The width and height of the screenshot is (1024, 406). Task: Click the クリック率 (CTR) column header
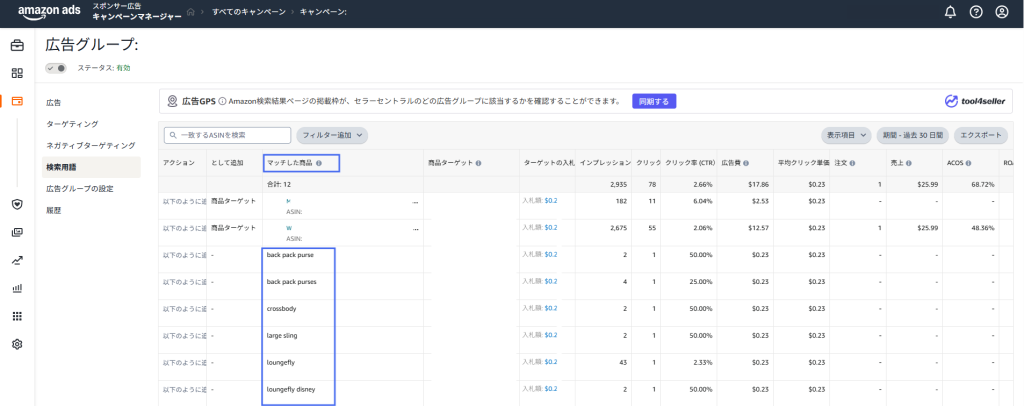(x=690, y=163)
